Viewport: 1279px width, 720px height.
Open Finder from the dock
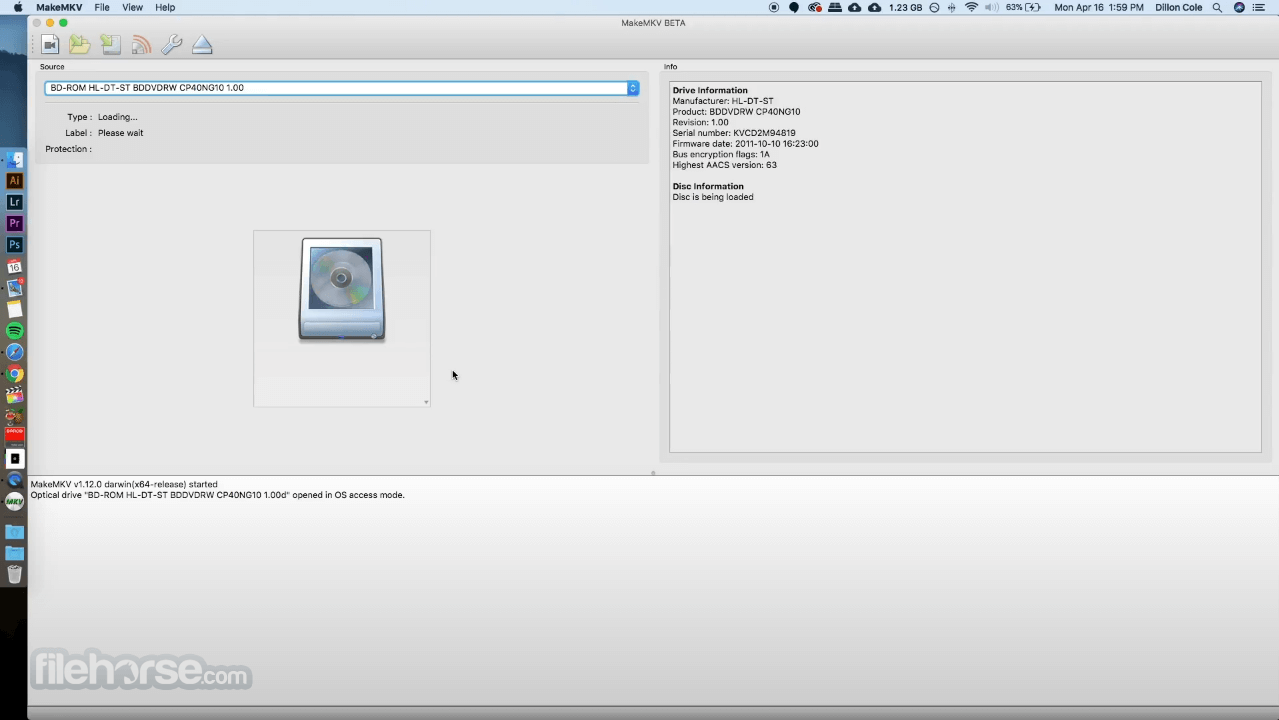click(14, 160)
